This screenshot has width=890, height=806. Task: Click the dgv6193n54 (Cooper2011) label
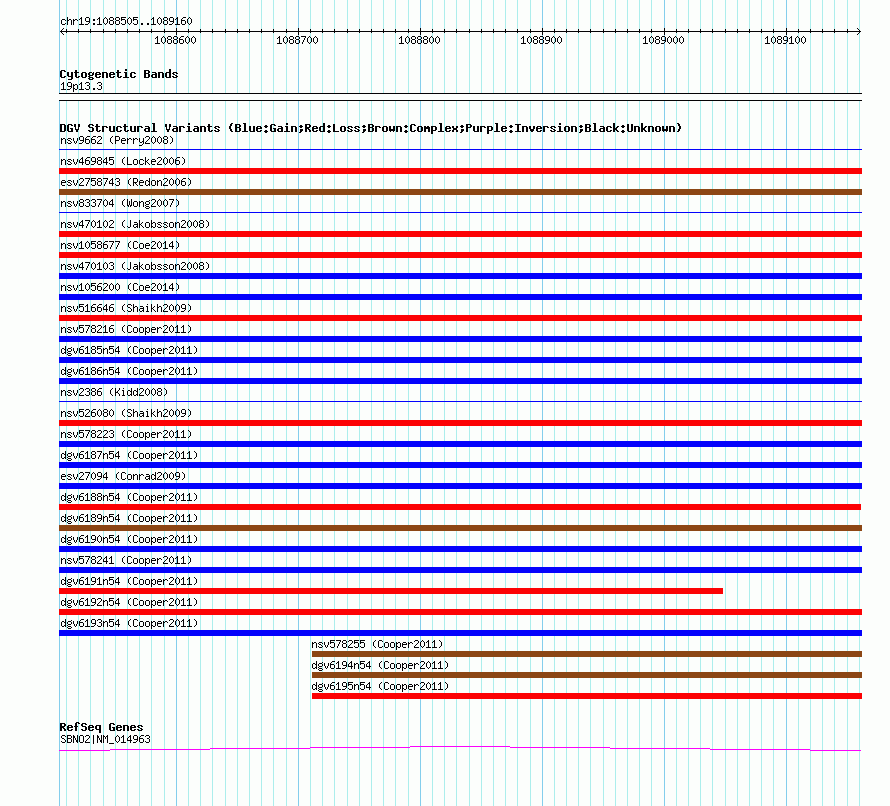coord(129,623)
